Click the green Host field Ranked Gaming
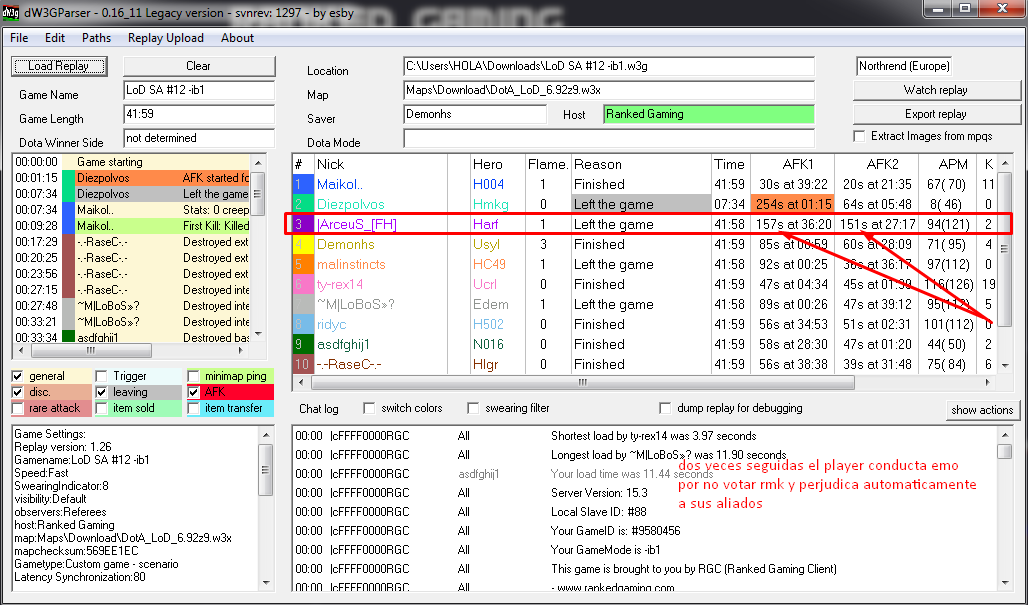 (x=709, y=114)
